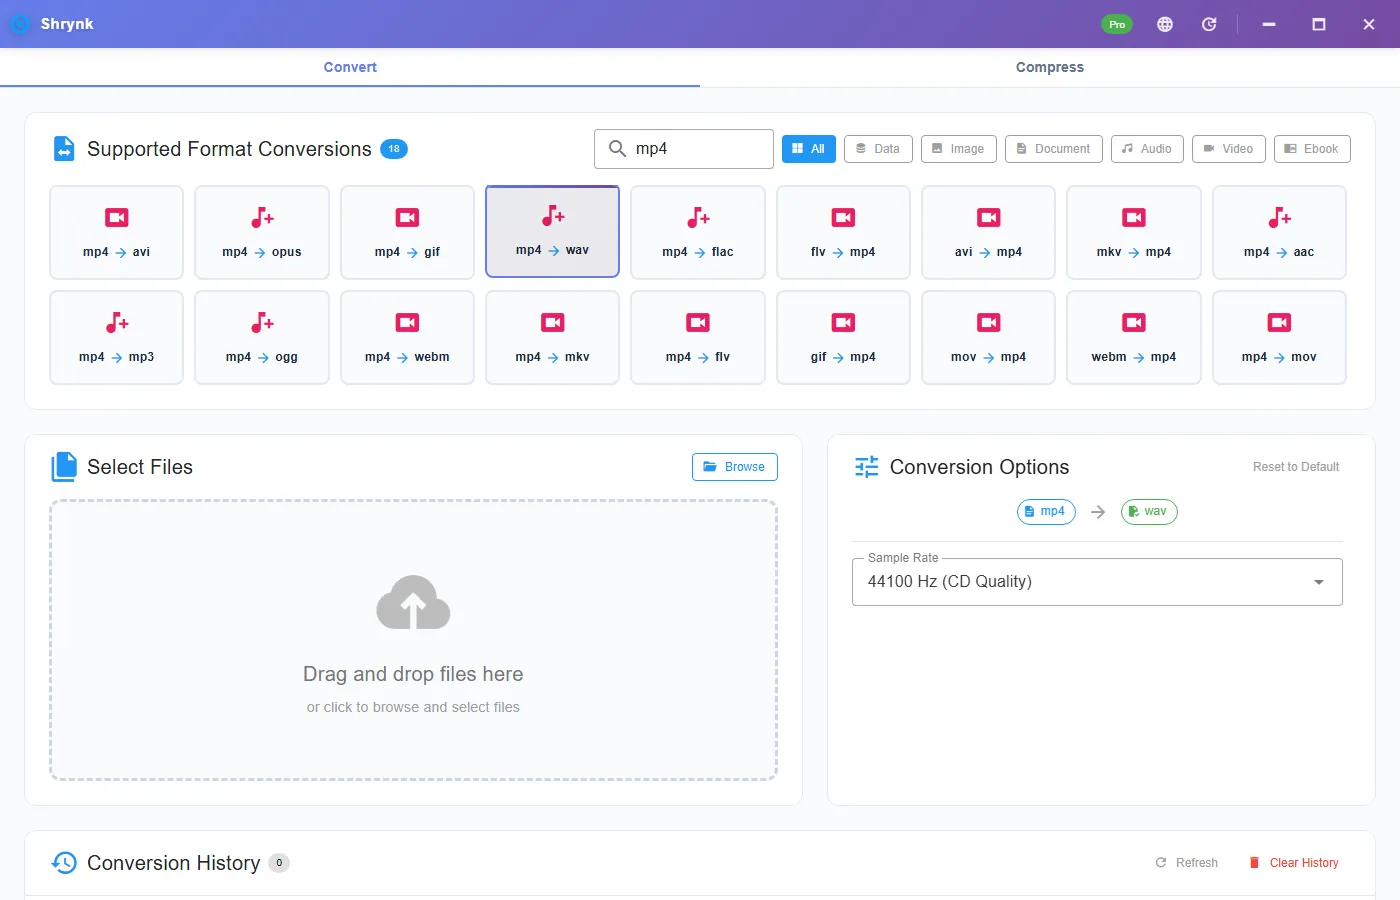Select the mp4 to mkv conversion card
The height and width of the screenshot is (900, 1400).
pos(552,337)
